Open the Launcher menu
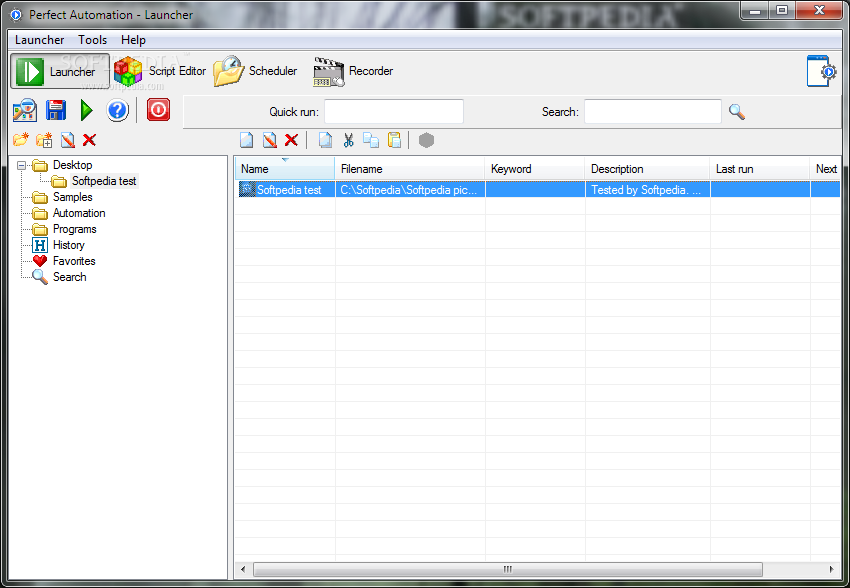The image size is (850, 588). 40,40
